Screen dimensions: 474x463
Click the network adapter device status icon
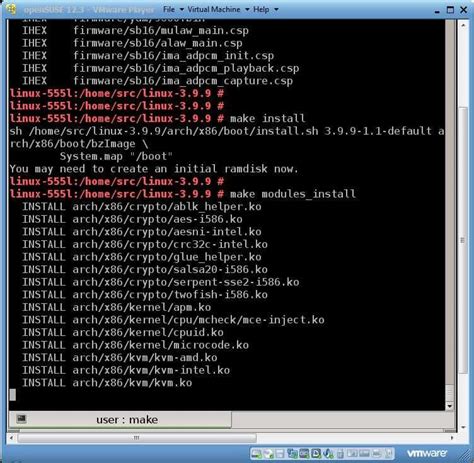(x=292, y=454)
